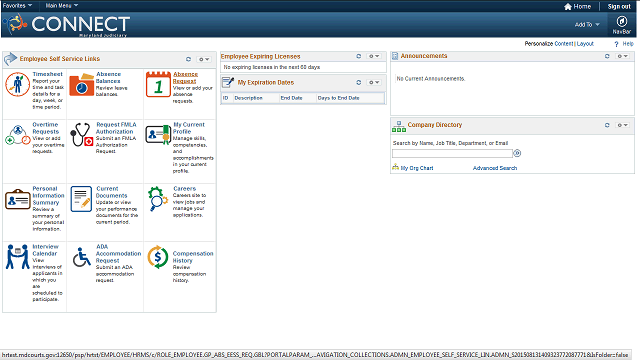Open Announcements settings dropdown
This screenshot has height=360, width=640.
coord(622,56)
